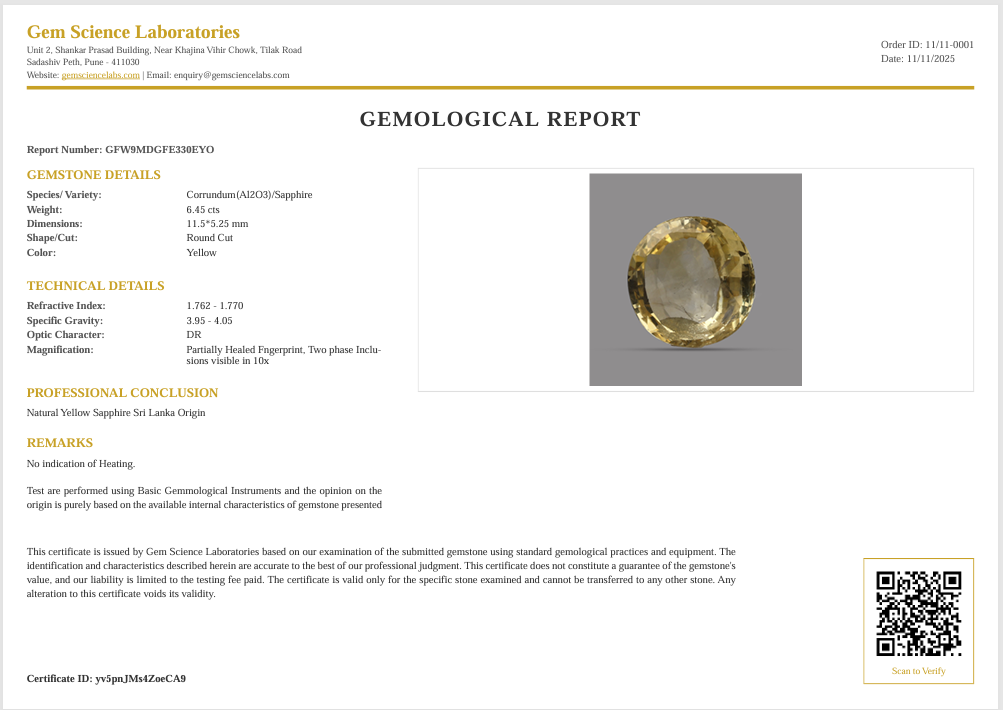The width and height of the screenshot is (1003, 710).
Task: Click the enquiry@gemsciencelabs.com email address
Action: coord(233,74)
